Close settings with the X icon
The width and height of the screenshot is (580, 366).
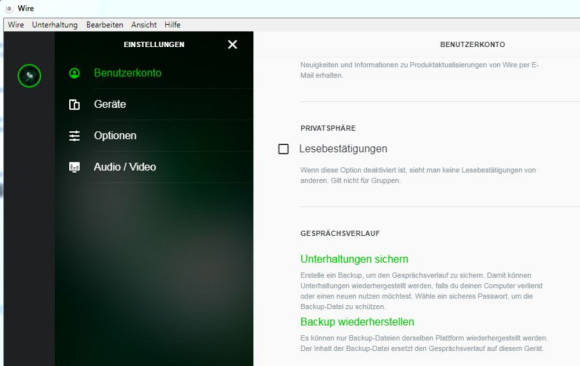coord(232,44)
